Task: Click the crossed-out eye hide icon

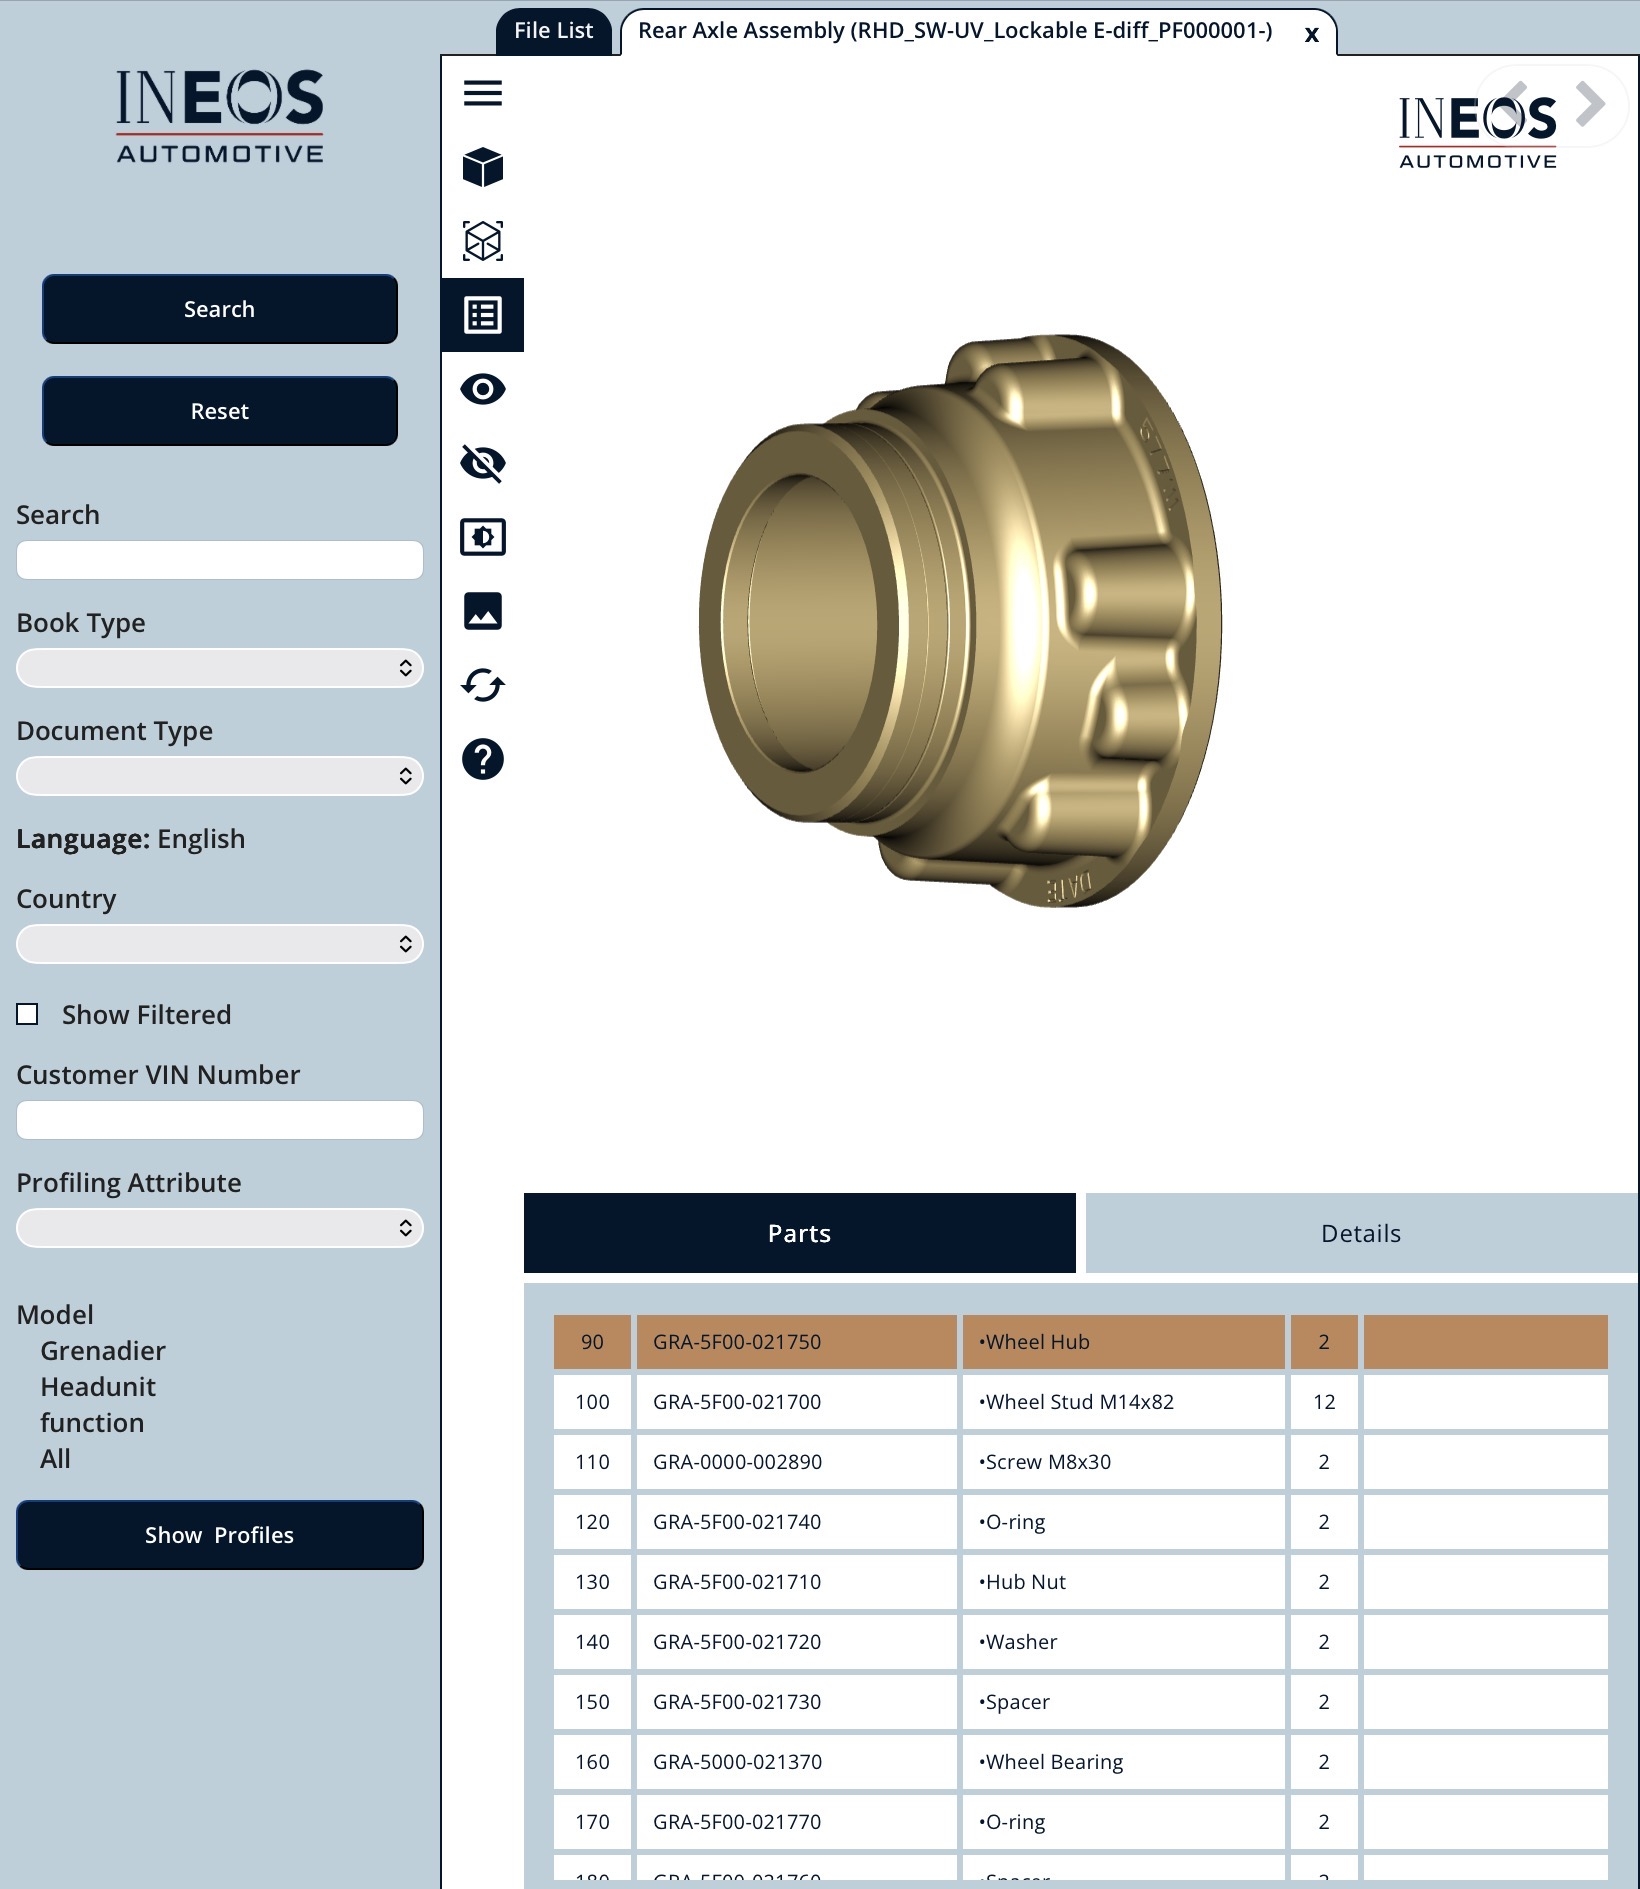Action: click(x=482, y=463)
